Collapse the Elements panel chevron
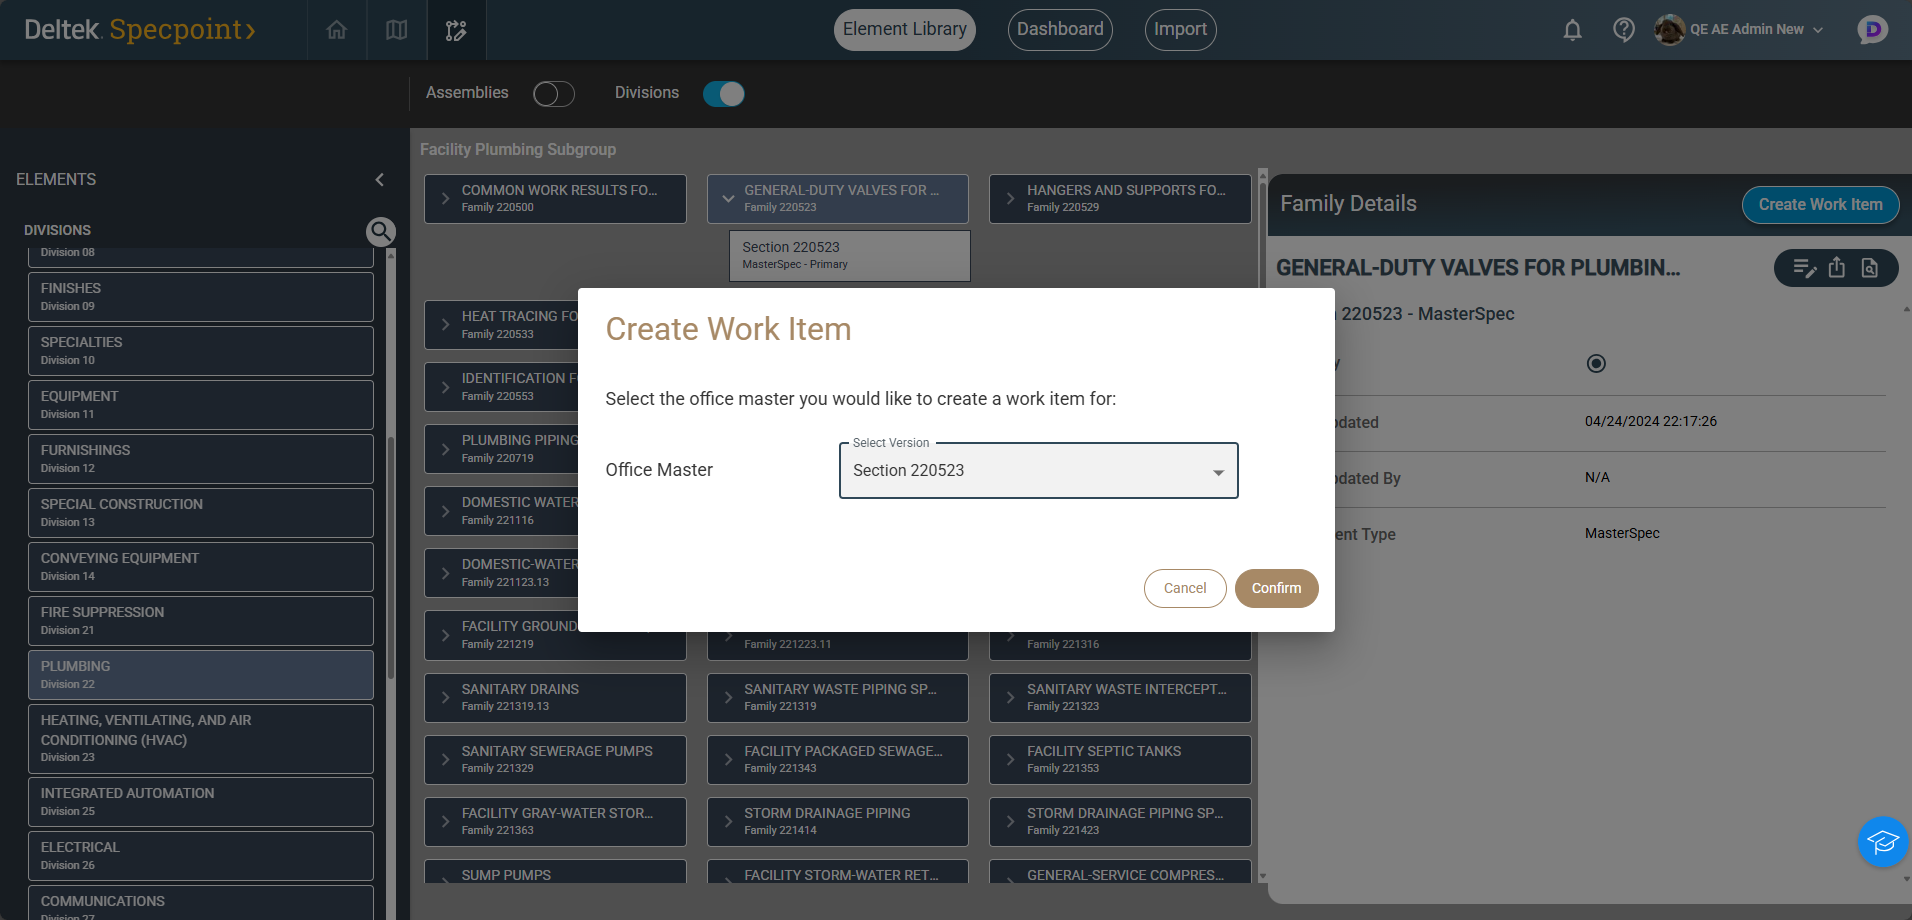 (380, 180)
